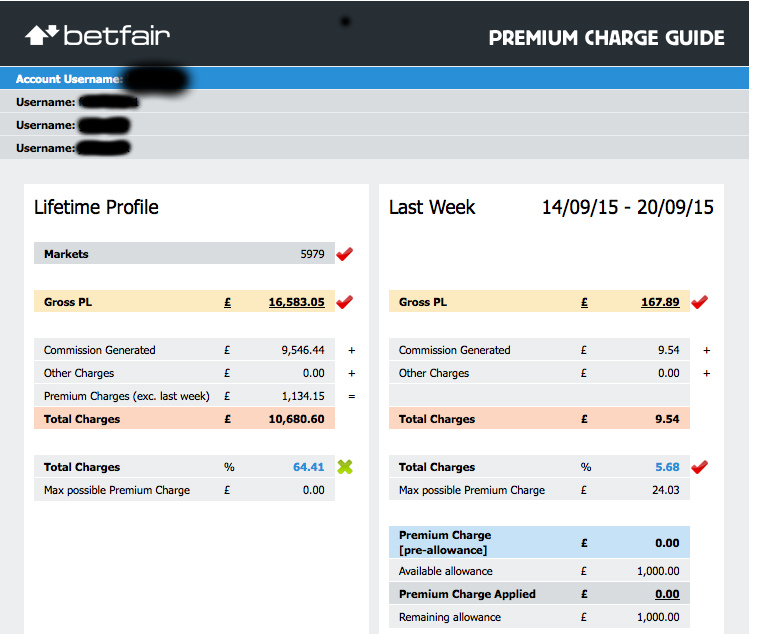Click the underlined Premium Charge Applied 0.00 value
Screen dimensions: 780x634
pos(667,594)
